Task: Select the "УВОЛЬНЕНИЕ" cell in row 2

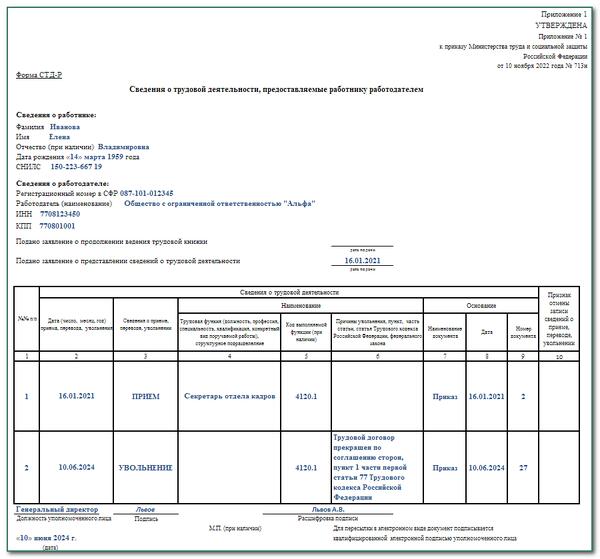Action: tap(145, 467)
